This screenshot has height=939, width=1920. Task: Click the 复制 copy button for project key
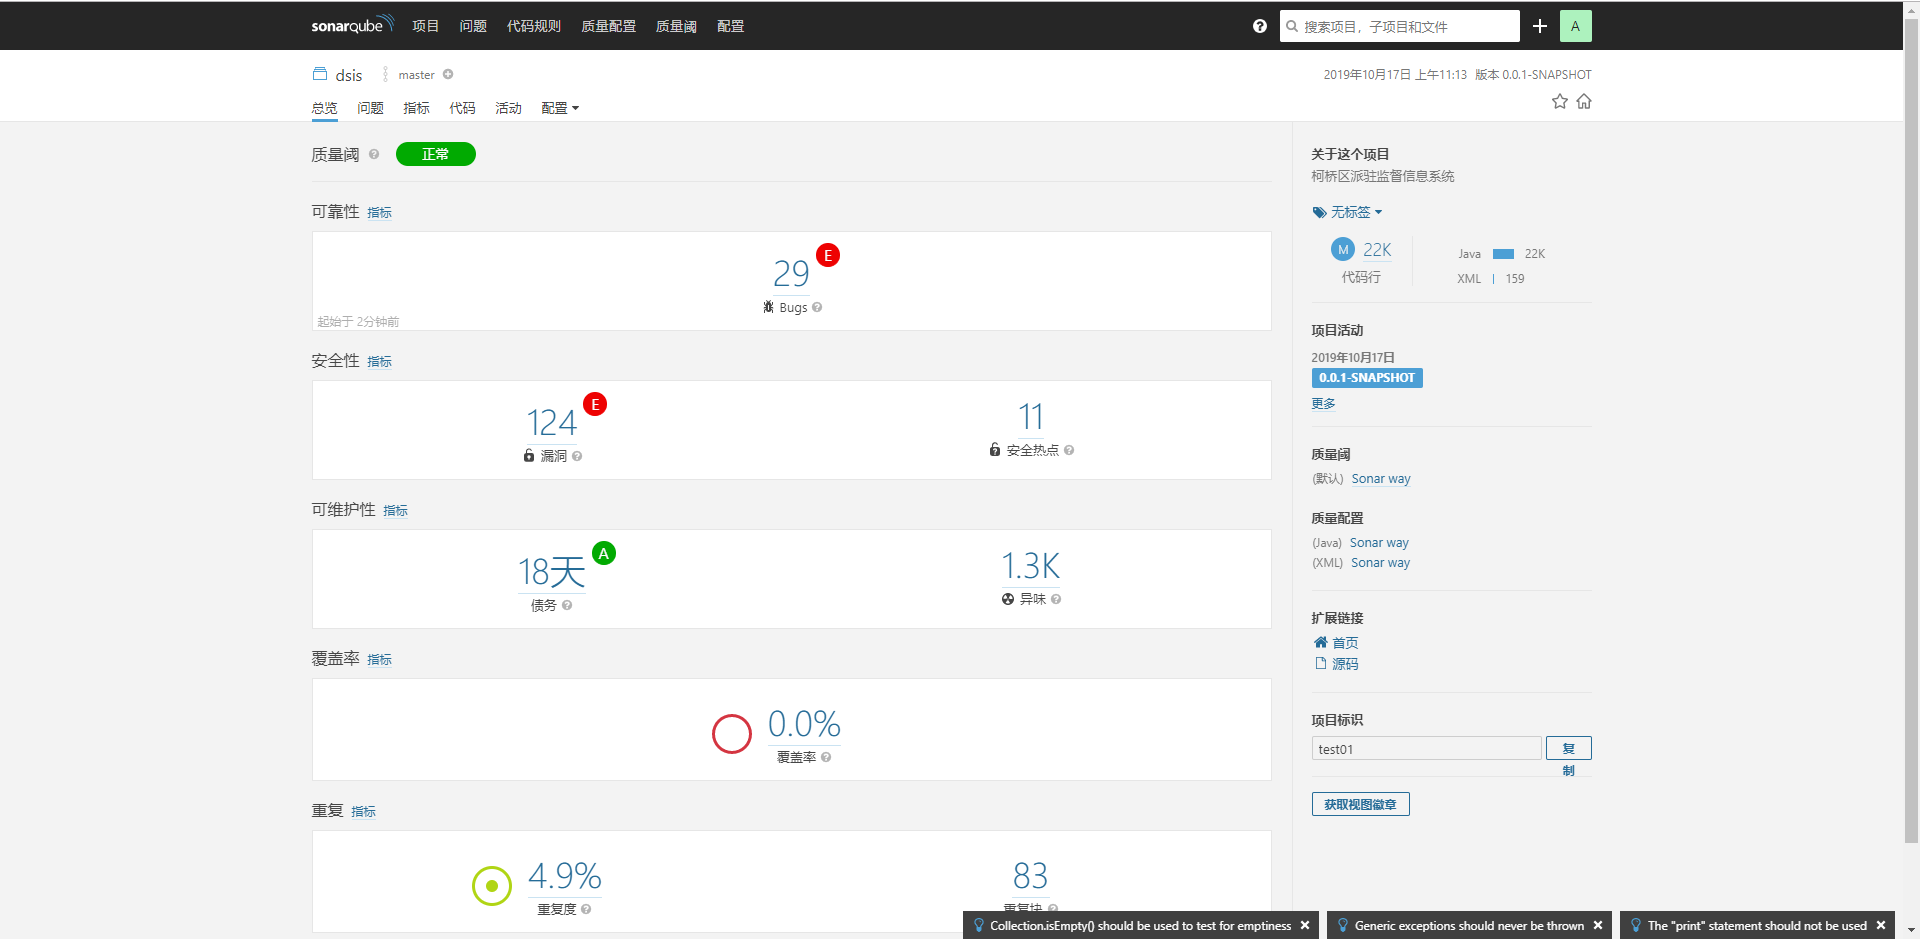click(x=1569, y=749)
